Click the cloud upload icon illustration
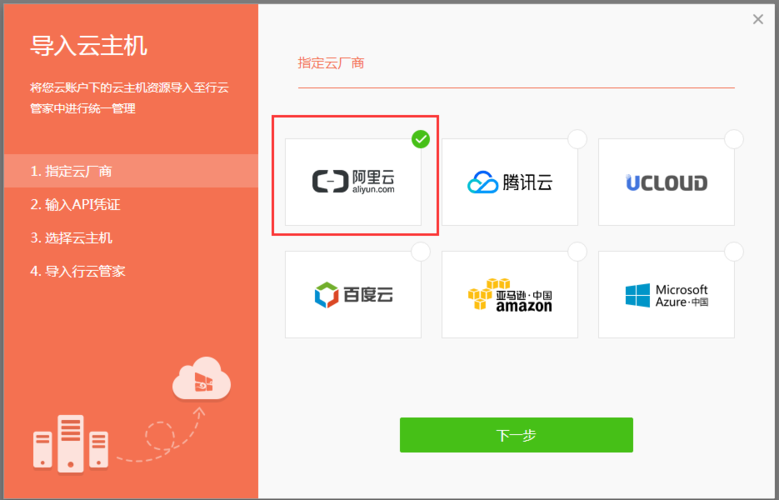The height and width of the screenshot is (500, 779). click(x=201, y=379)
